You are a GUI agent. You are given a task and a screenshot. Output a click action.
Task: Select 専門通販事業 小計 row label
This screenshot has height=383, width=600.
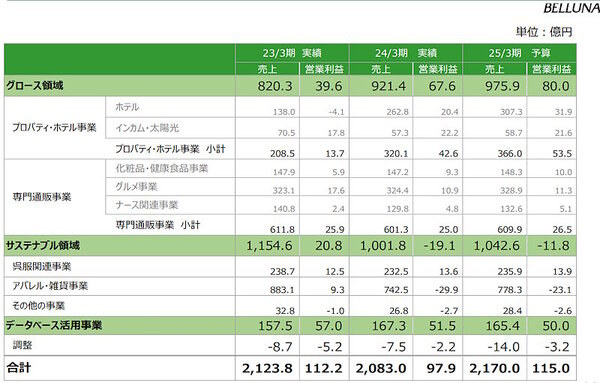pyautogui.click(x=158, y=225)
